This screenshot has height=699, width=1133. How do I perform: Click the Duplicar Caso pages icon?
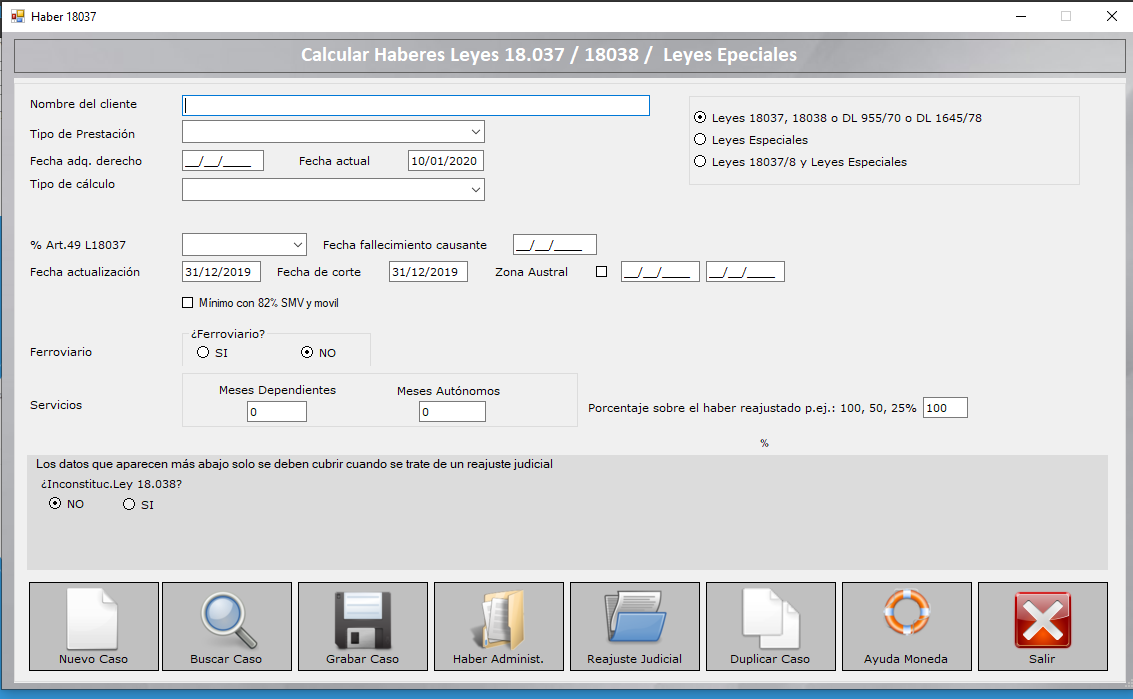click(x=770, y=620)
